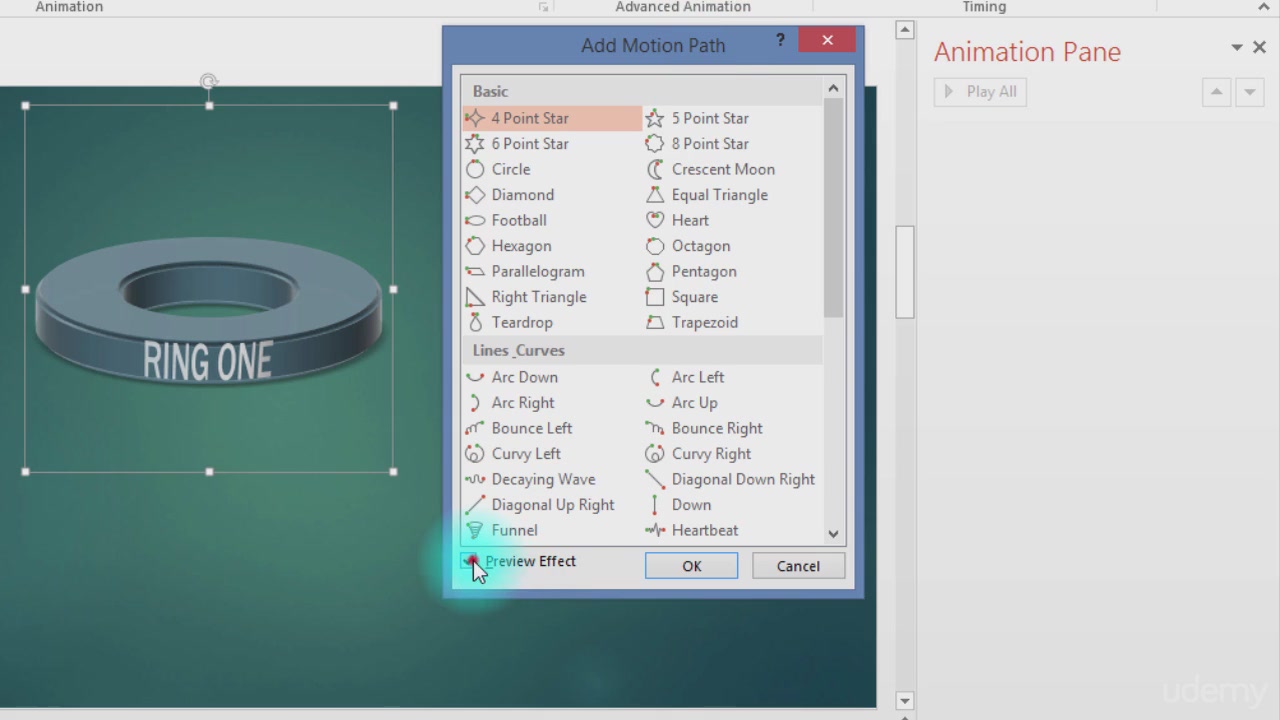Open the Animation ribbon section
Screen dimensions: 1280x720
pos(69,7)
